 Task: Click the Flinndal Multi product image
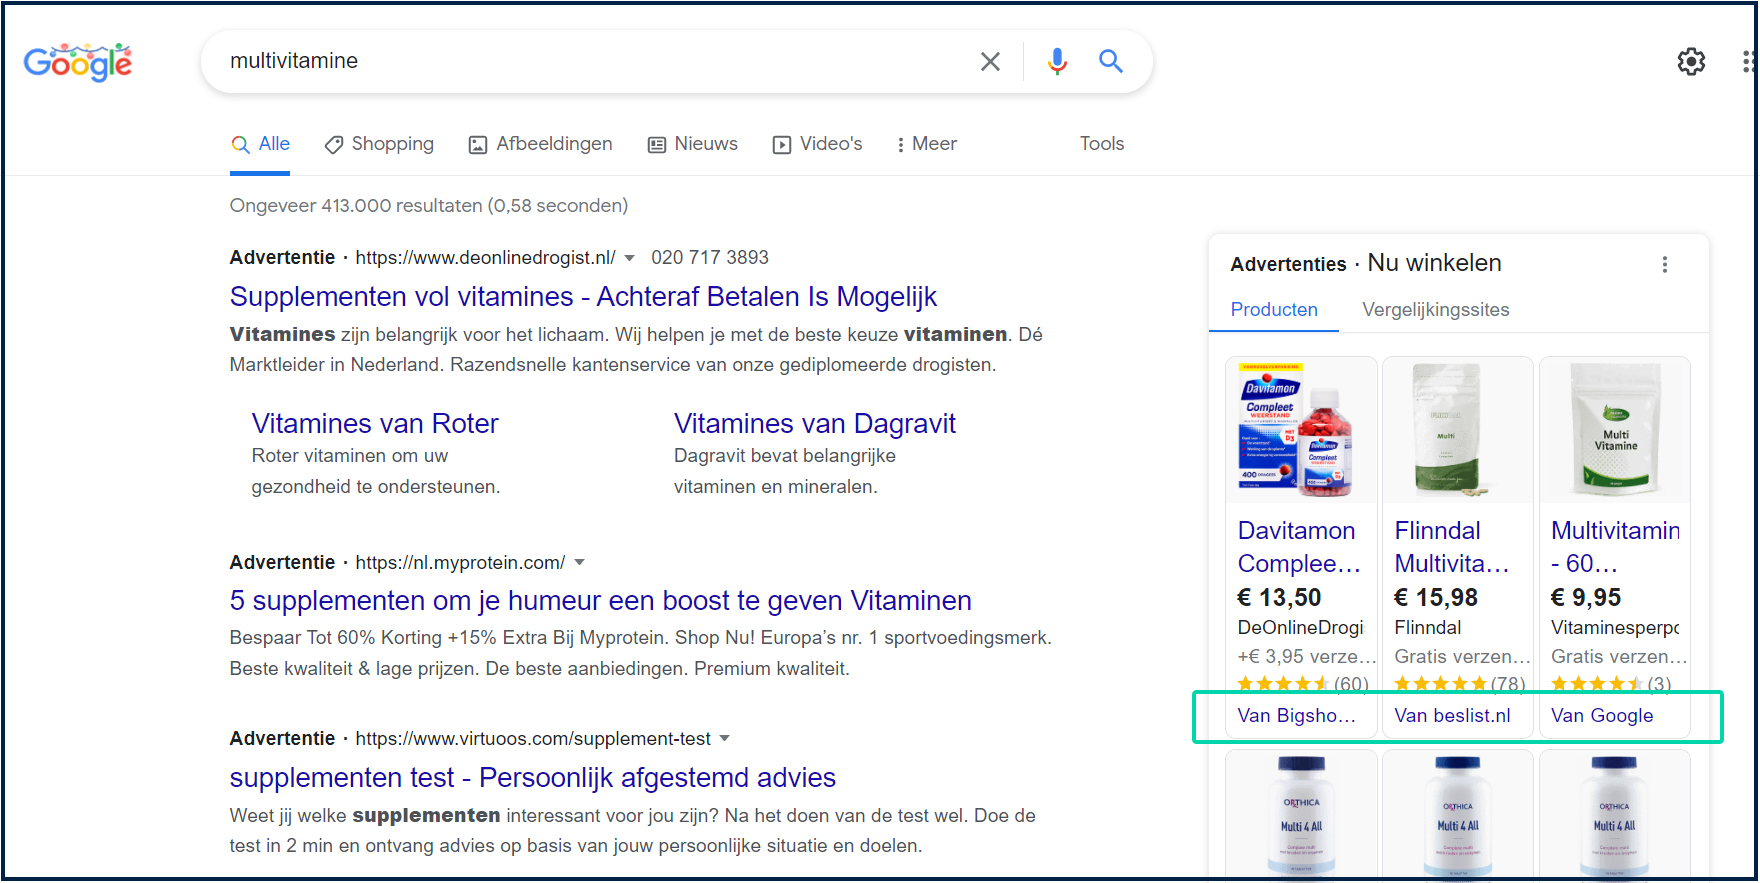click(1457, 430)
